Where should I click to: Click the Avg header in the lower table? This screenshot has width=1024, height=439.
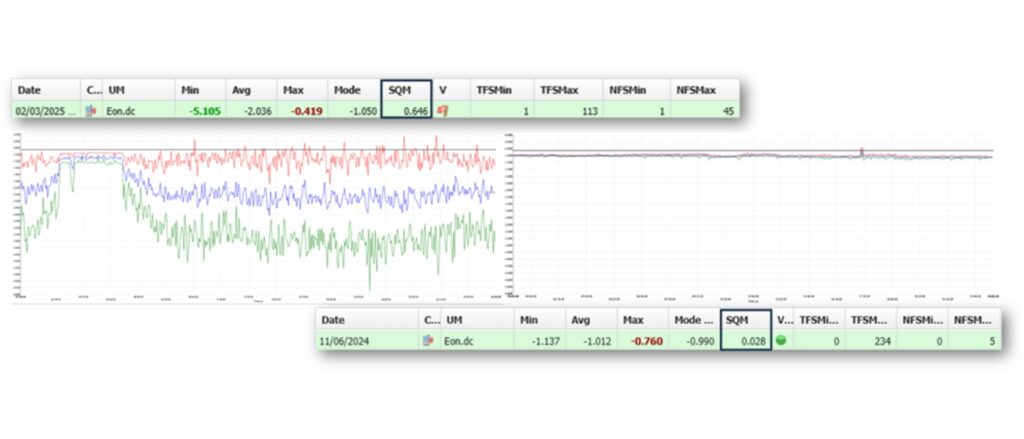581,320
